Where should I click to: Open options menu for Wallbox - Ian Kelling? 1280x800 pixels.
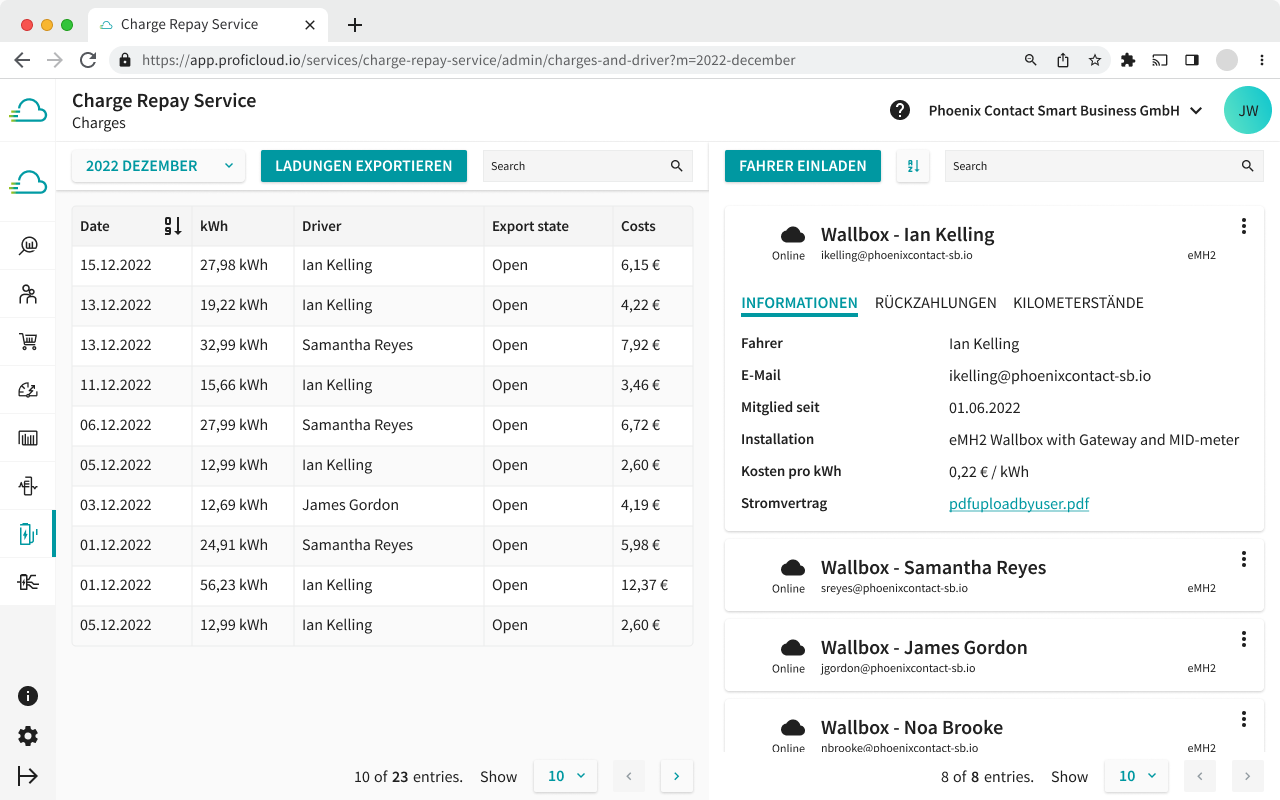1243,226
